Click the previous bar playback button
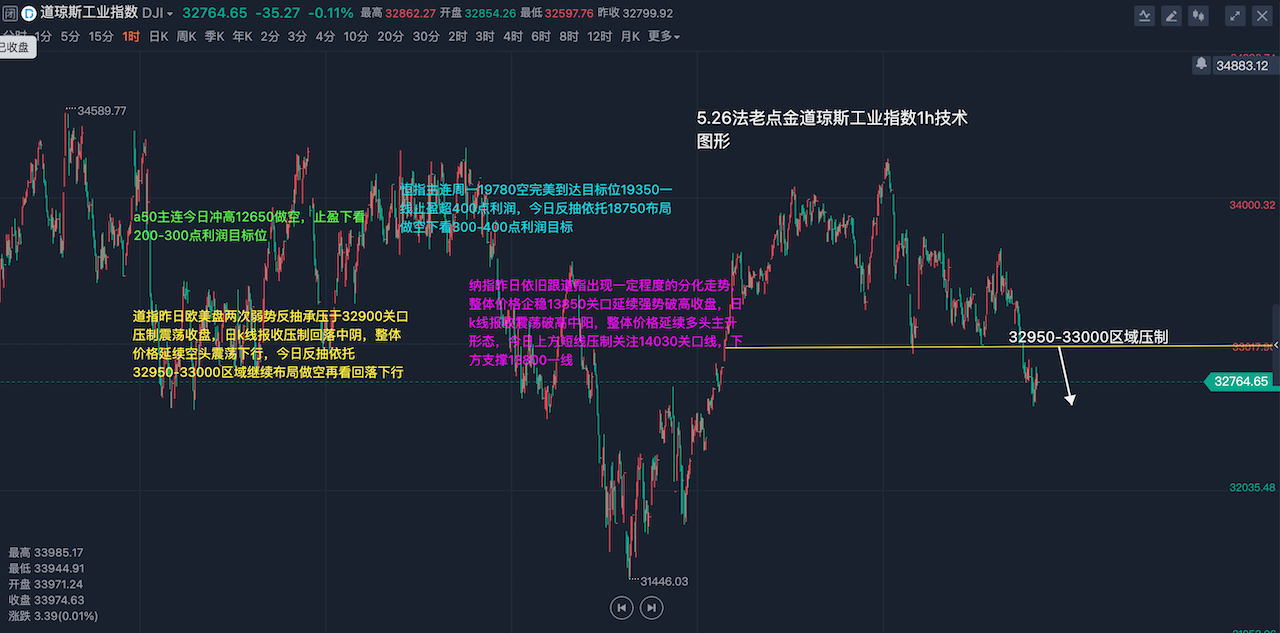This screenshot has width=1280, height=633. pos(621,607)
